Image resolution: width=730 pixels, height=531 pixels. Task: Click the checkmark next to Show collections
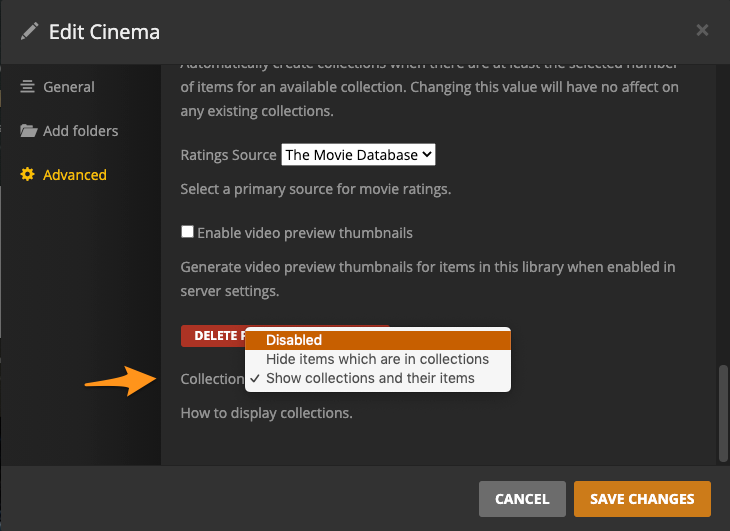(x=256, y=378)
